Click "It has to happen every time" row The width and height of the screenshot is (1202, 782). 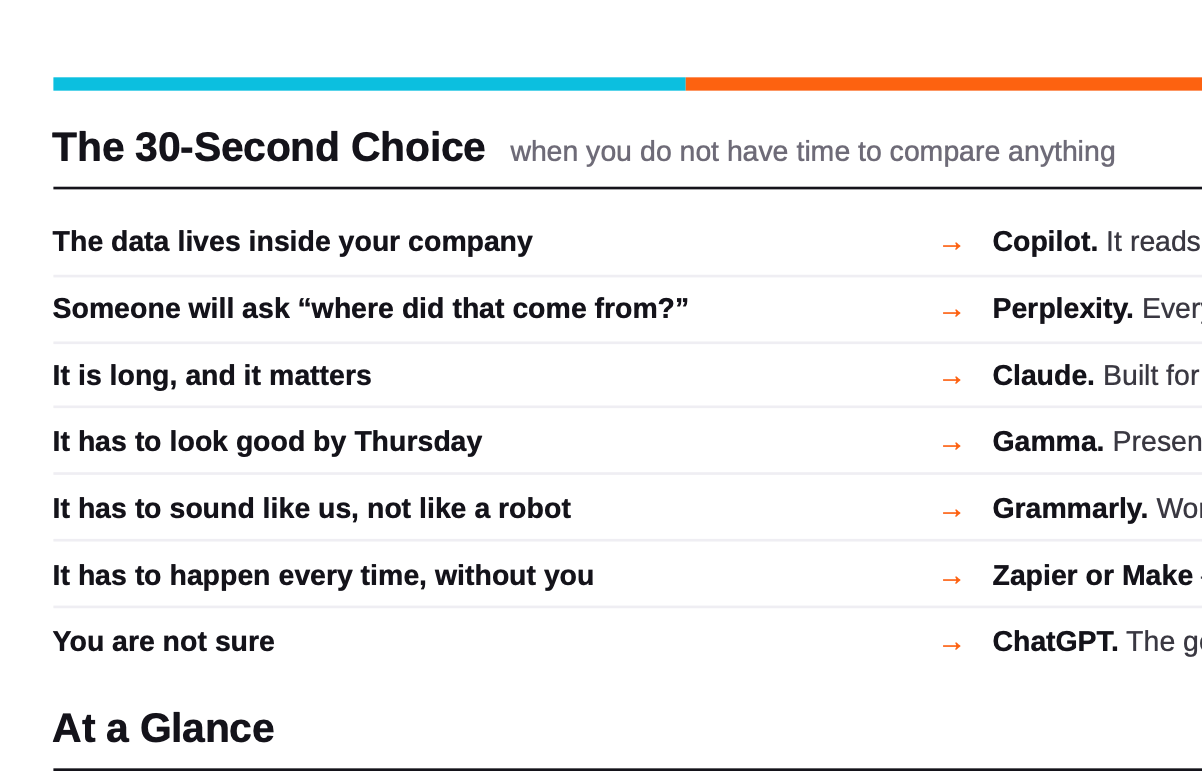(627, 576)
